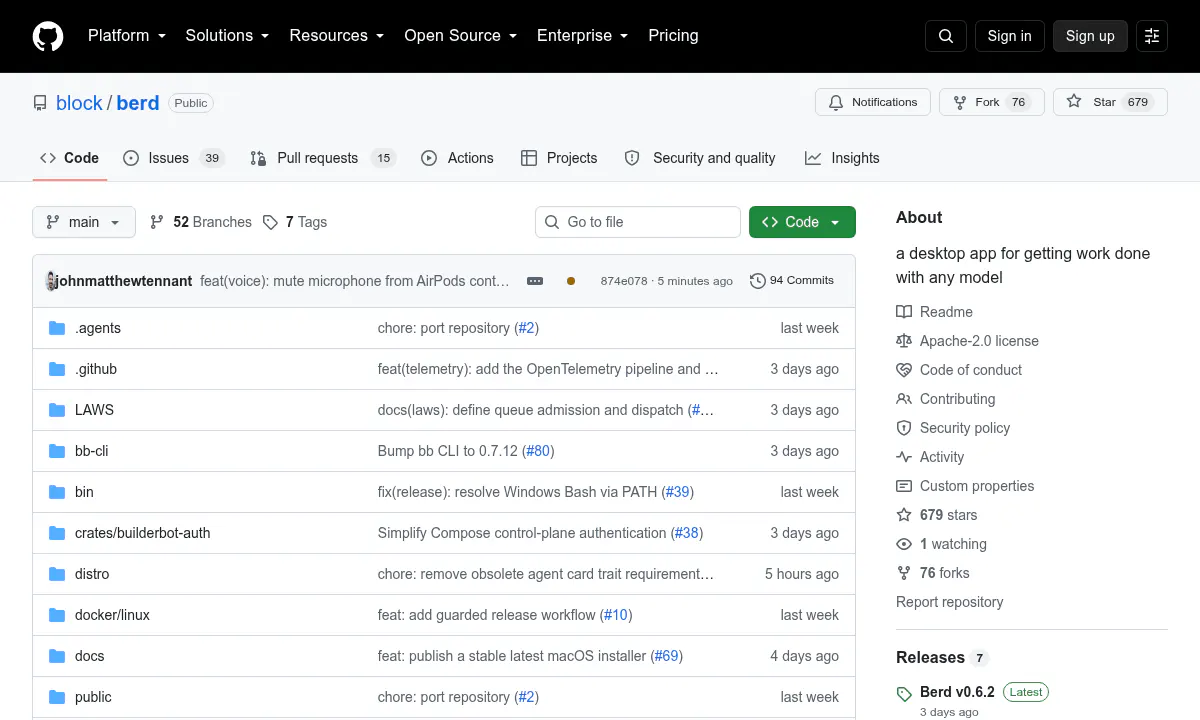The height and width of the screenshot is (720, 1200).
Task: Click the folder icon for LAWS
Action: pos(57,410)
